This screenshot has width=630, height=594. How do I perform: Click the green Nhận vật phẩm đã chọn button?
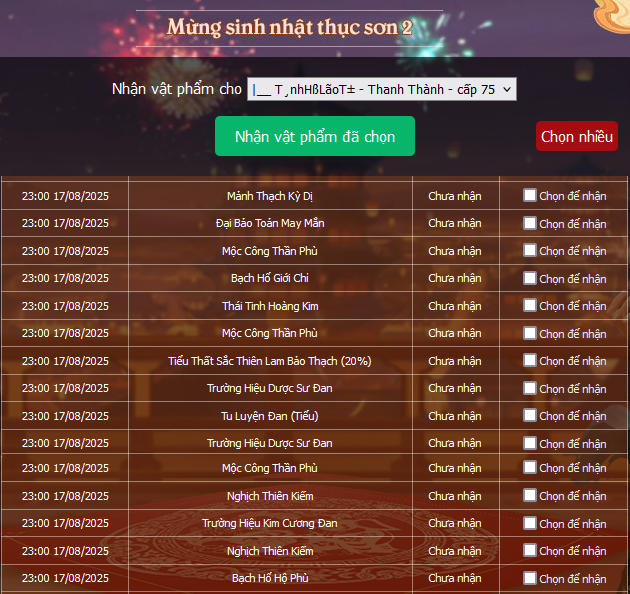coord(315,136)
